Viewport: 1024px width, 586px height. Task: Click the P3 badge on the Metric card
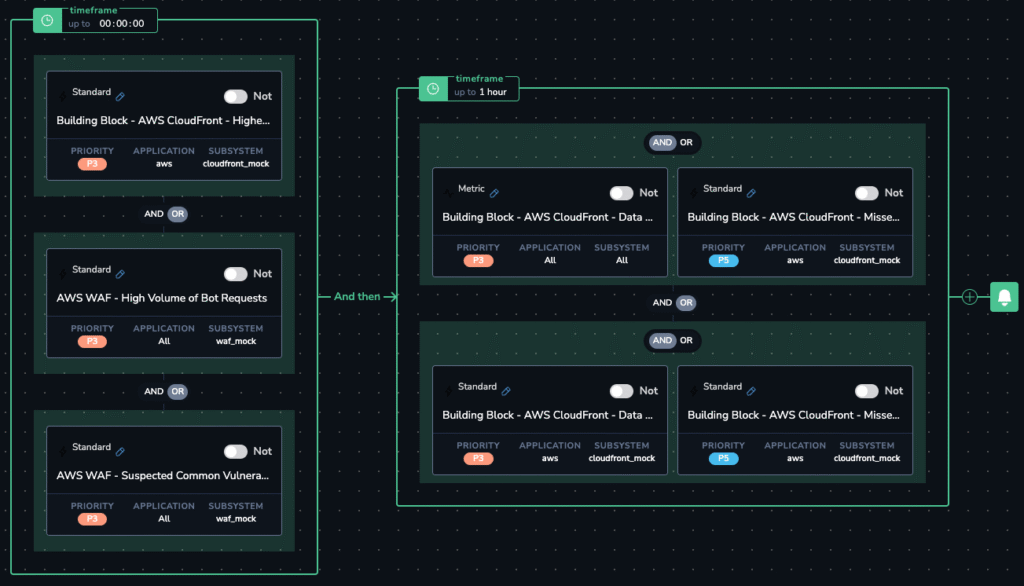[x=478, y=261]
